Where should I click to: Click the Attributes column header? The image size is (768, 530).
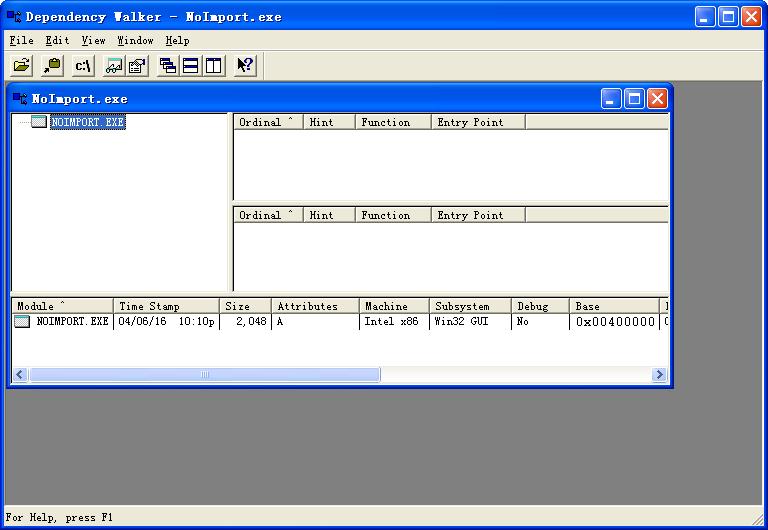(x=315, y=306)
